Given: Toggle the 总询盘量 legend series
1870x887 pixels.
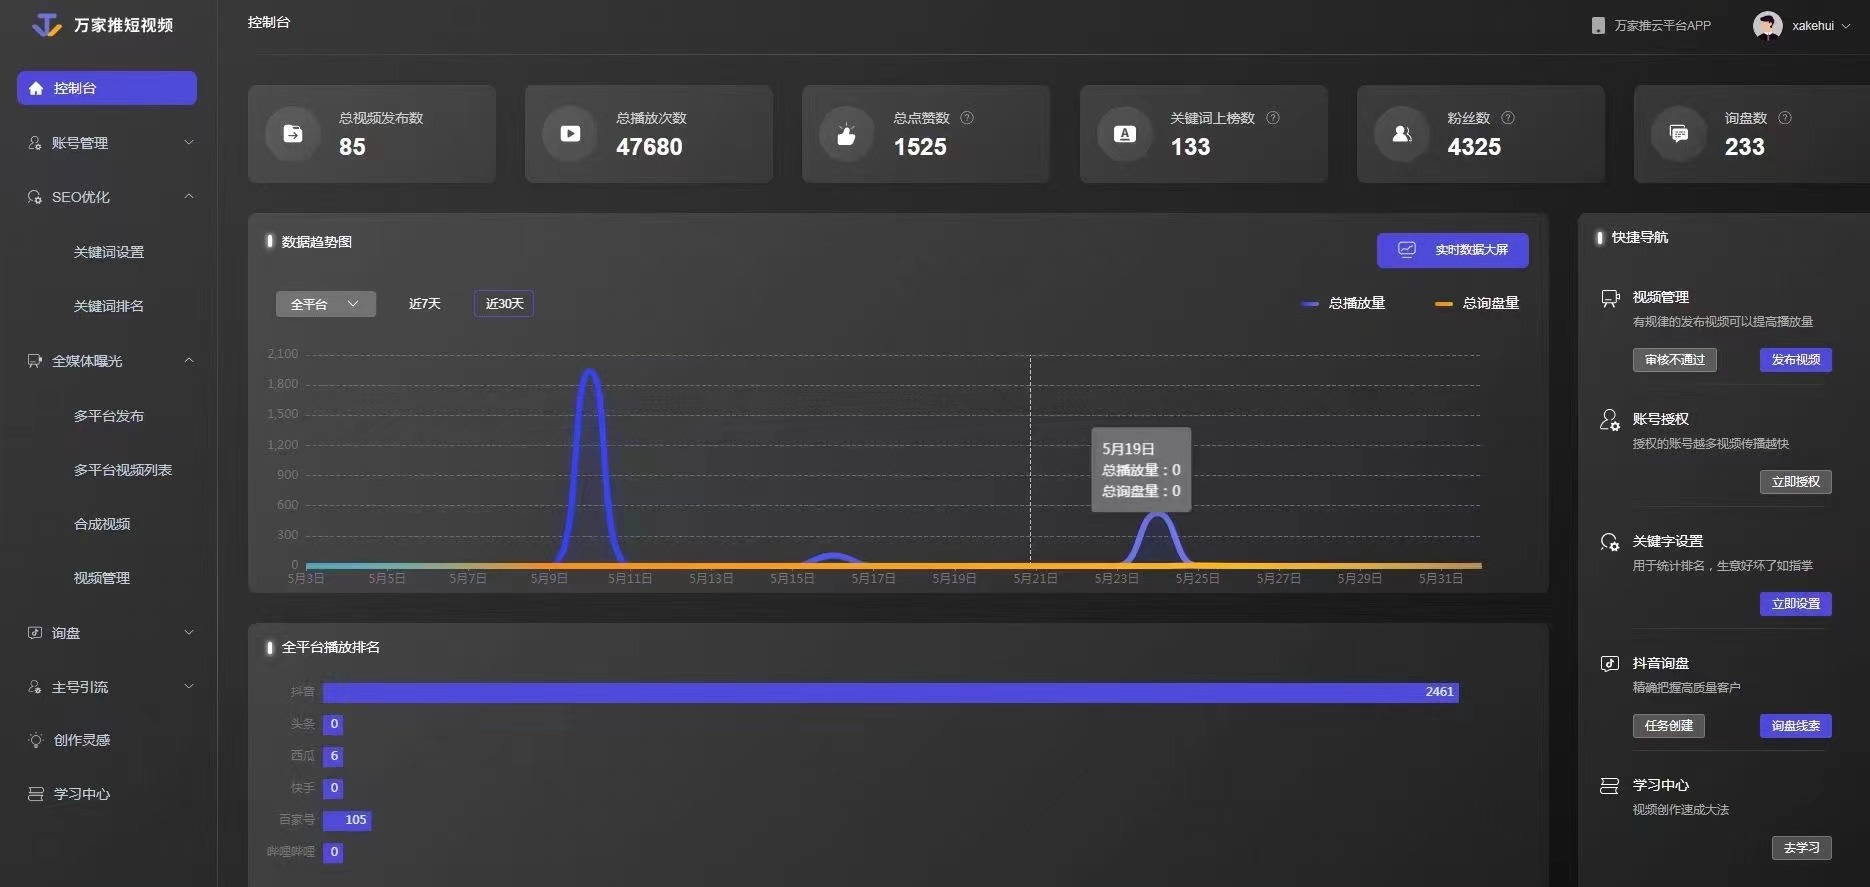Looking at the screenshot, I should [x=1477, y=303].
